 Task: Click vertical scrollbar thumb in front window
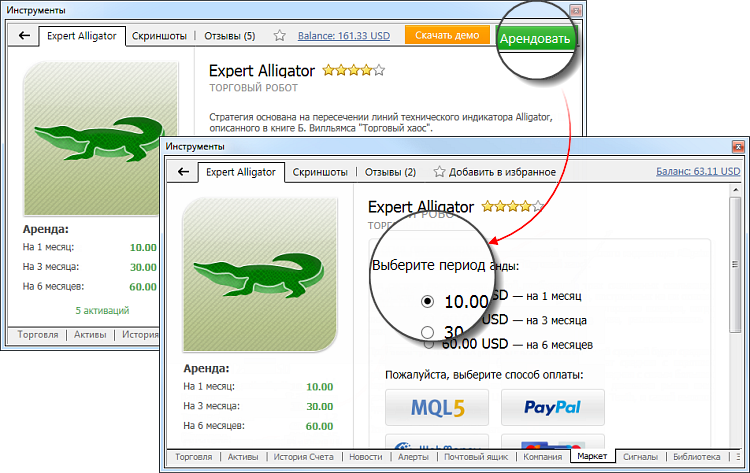(x=735, y=264)
